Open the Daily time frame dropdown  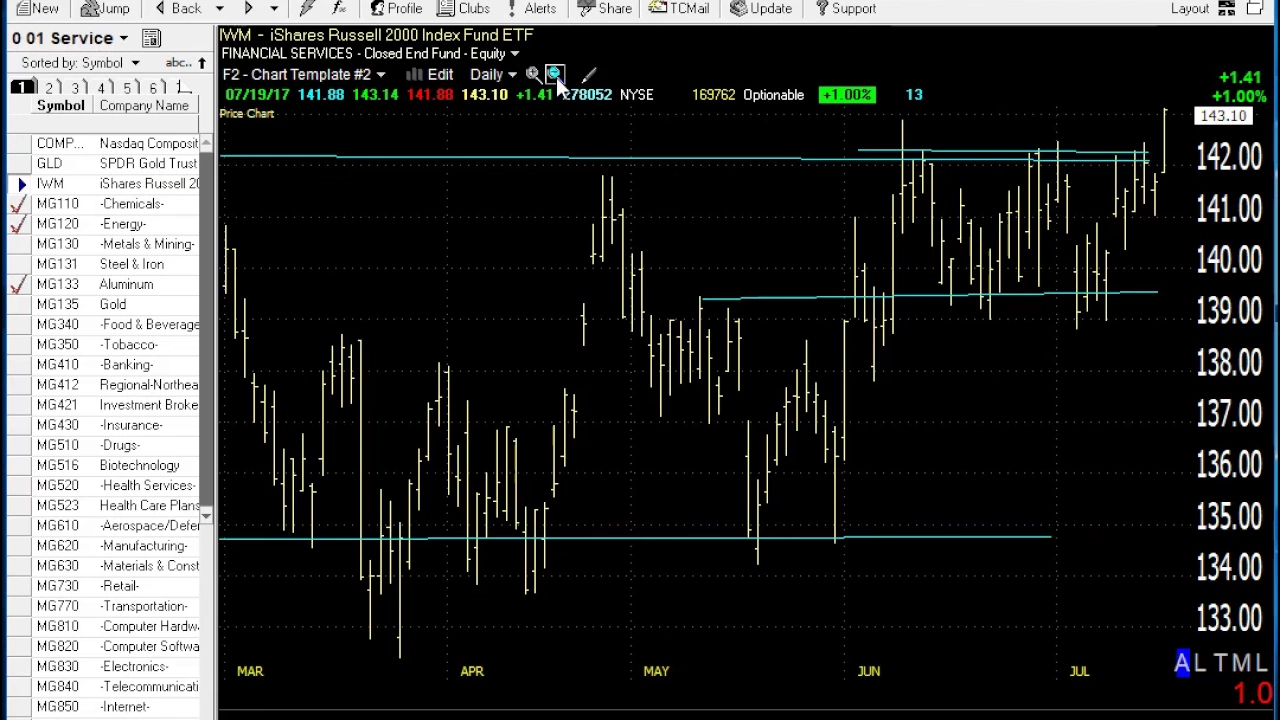tap(493, 75)
